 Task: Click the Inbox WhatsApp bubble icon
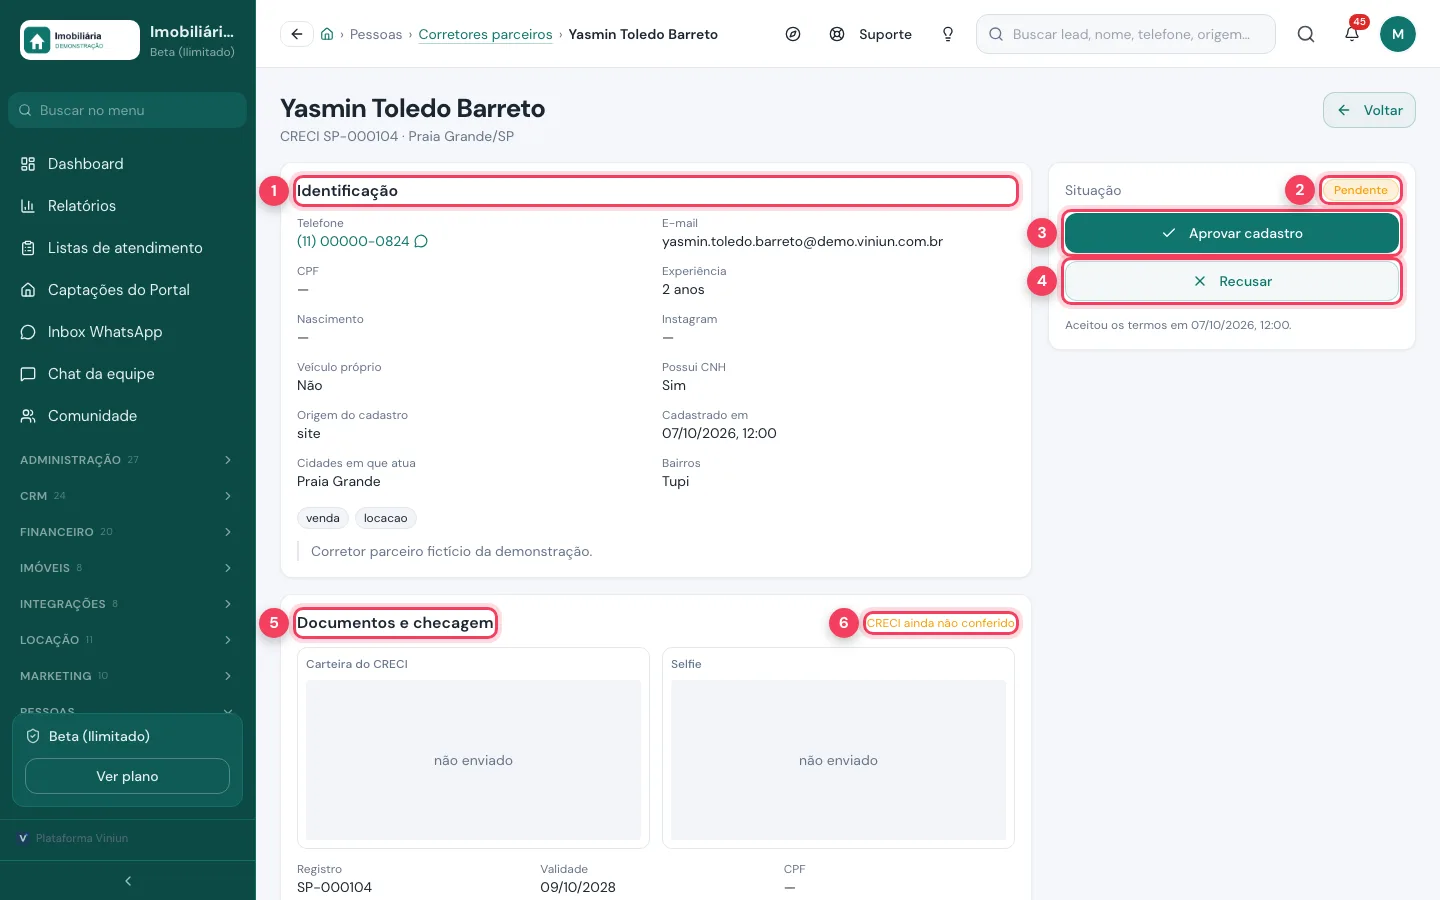tap(28, 332)
